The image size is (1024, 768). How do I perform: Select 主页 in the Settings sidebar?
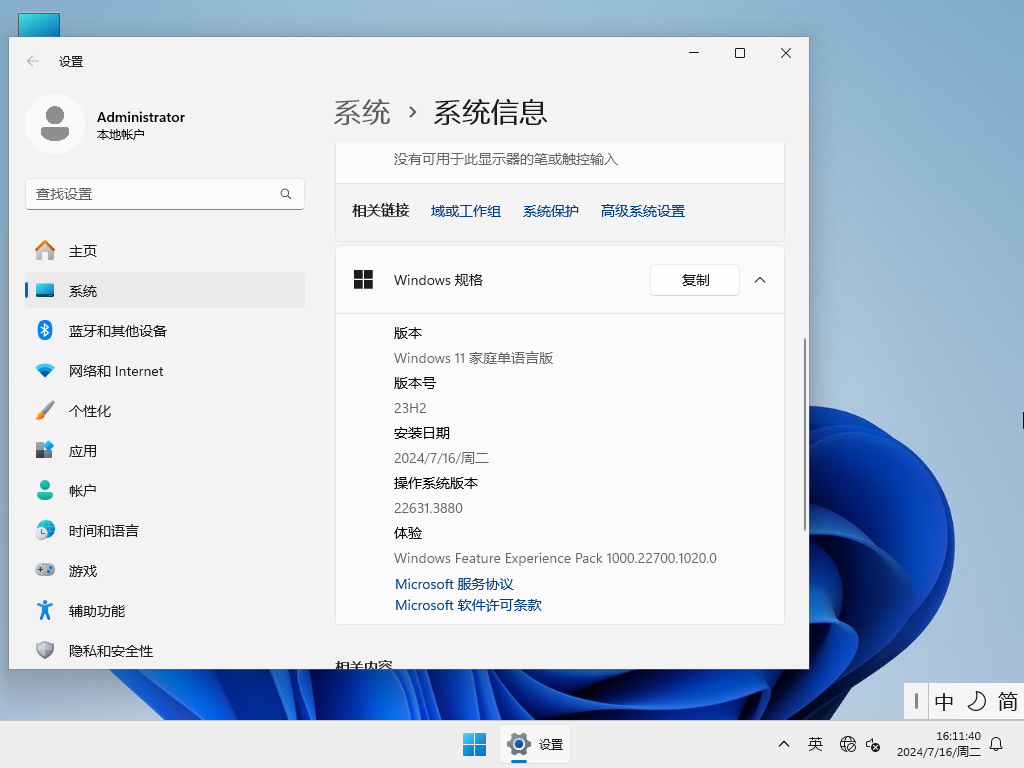pyautogui.click(x=84, y=250)
